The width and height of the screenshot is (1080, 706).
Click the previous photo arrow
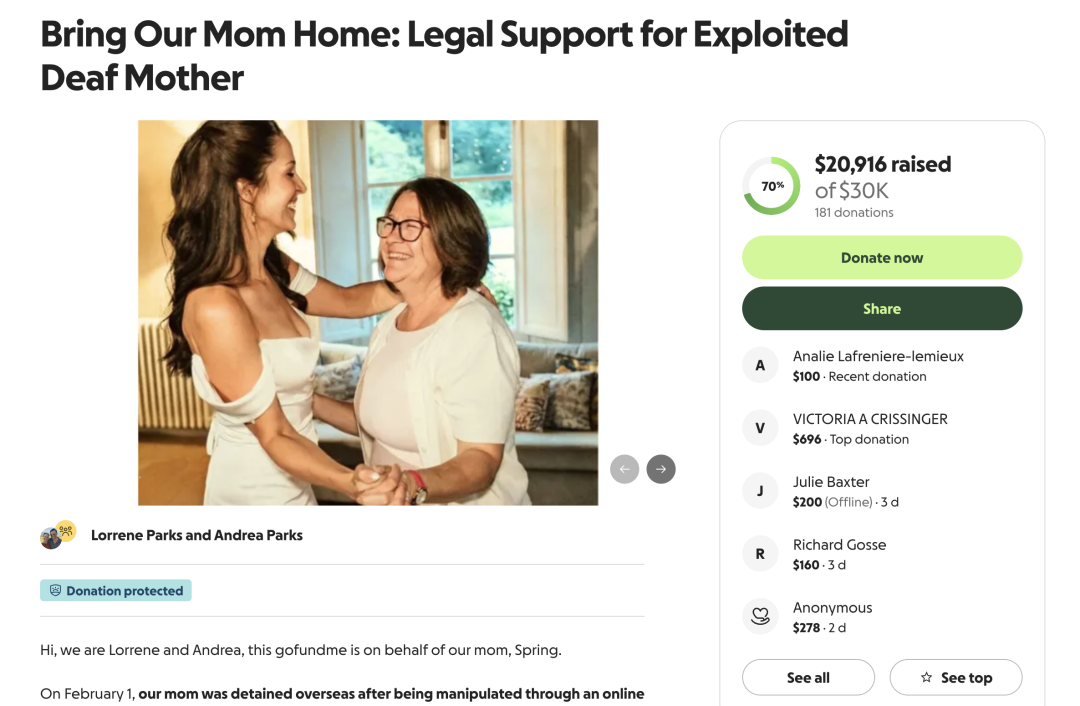625,469
